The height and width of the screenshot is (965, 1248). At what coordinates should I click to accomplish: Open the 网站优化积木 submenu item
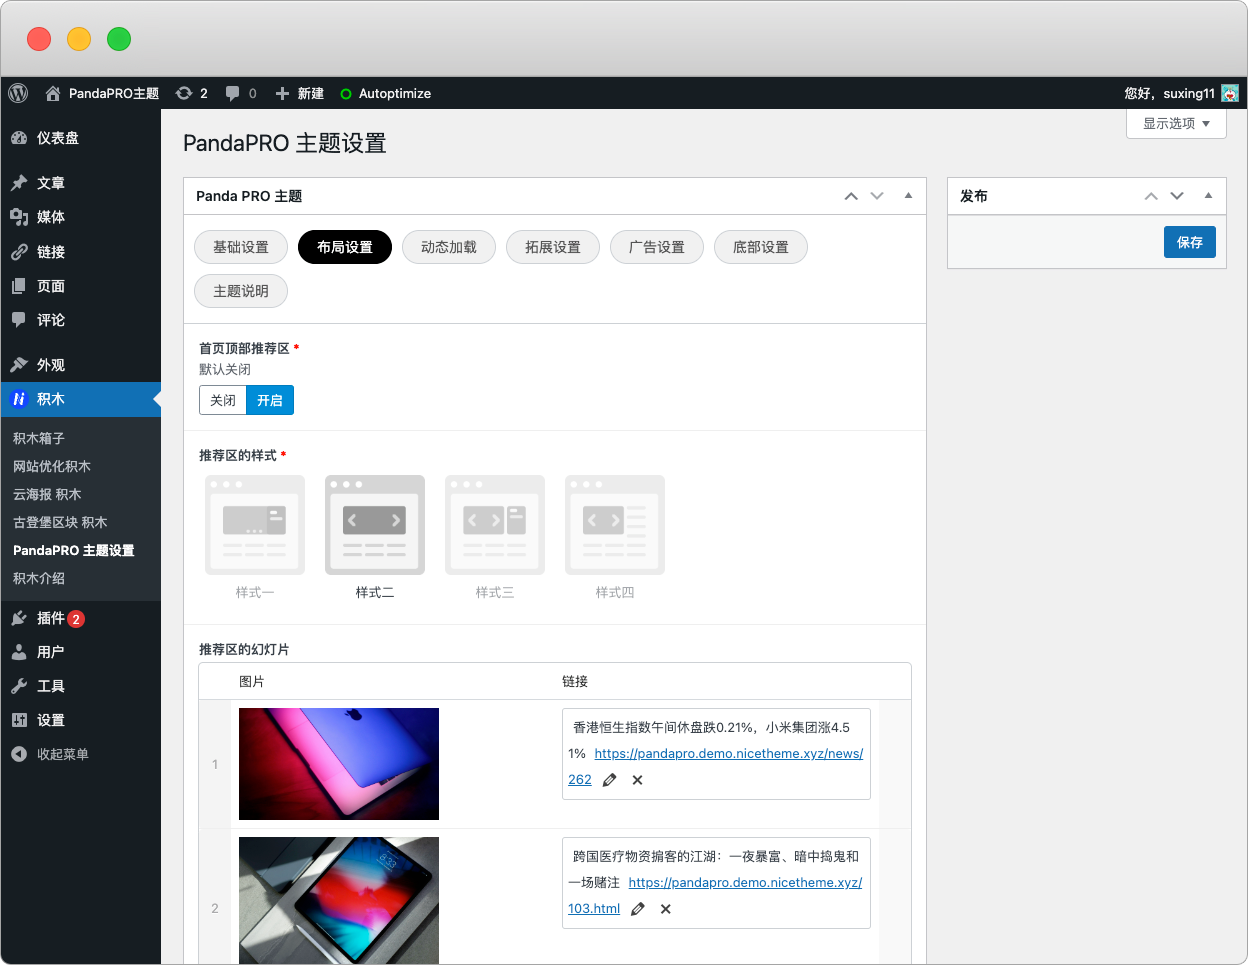[52, 466]
